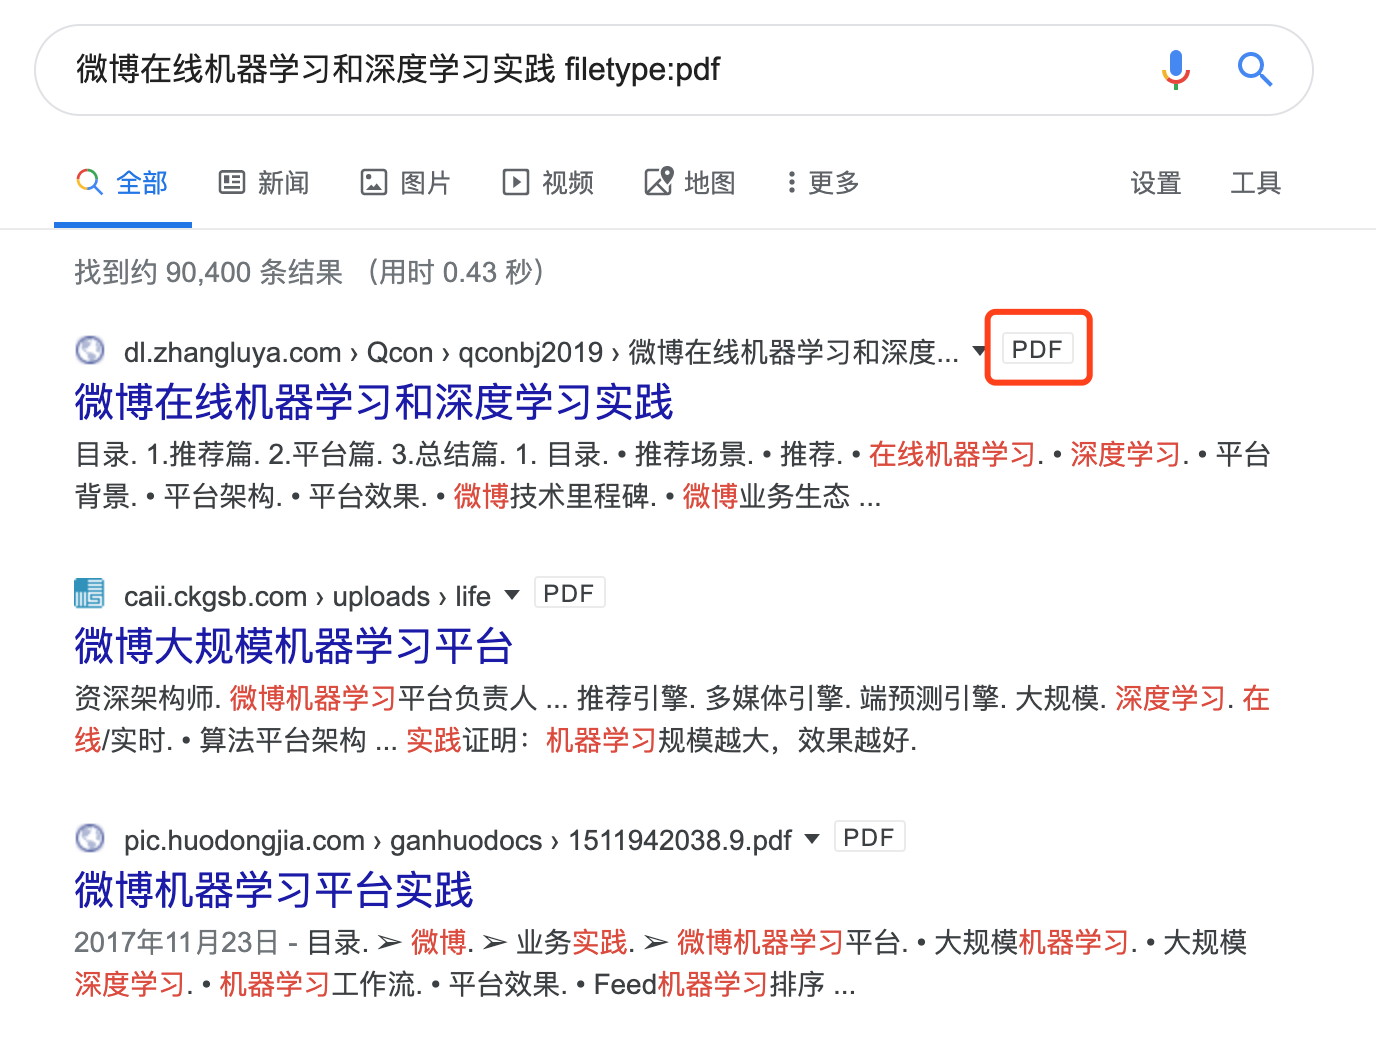
Task: Open the 图片 image results tab
Action: click(407, 183)
